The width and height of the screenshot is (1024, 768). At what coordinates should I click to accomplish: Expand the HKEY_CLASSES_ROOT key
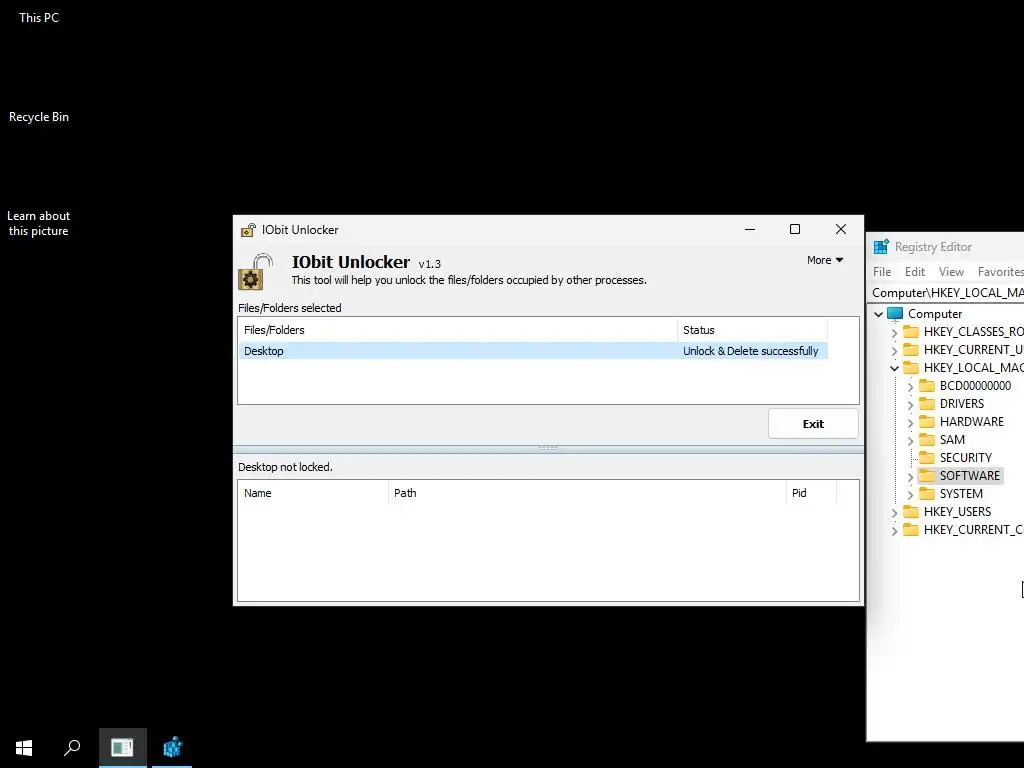point(894,332)
